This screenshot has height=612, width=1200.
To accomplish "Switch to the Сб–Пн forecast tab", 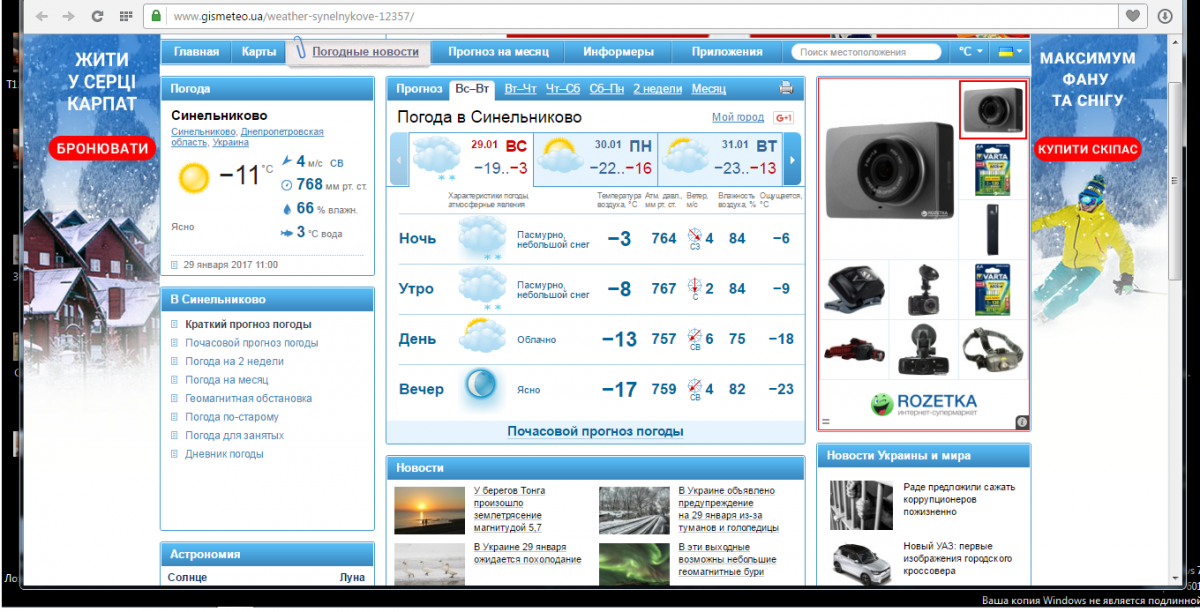I will pos(607,89).
